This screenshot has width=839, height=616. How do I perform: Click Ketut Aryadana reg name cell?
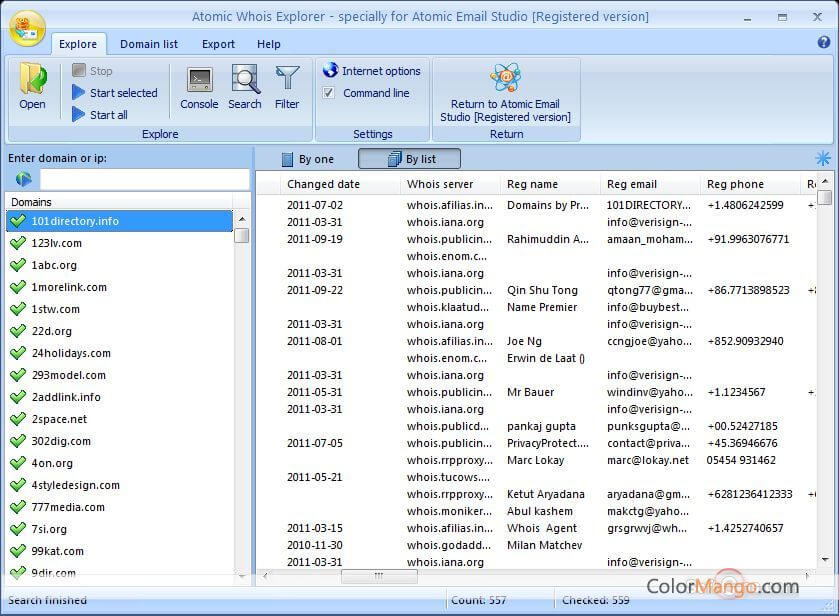(545, 494)
